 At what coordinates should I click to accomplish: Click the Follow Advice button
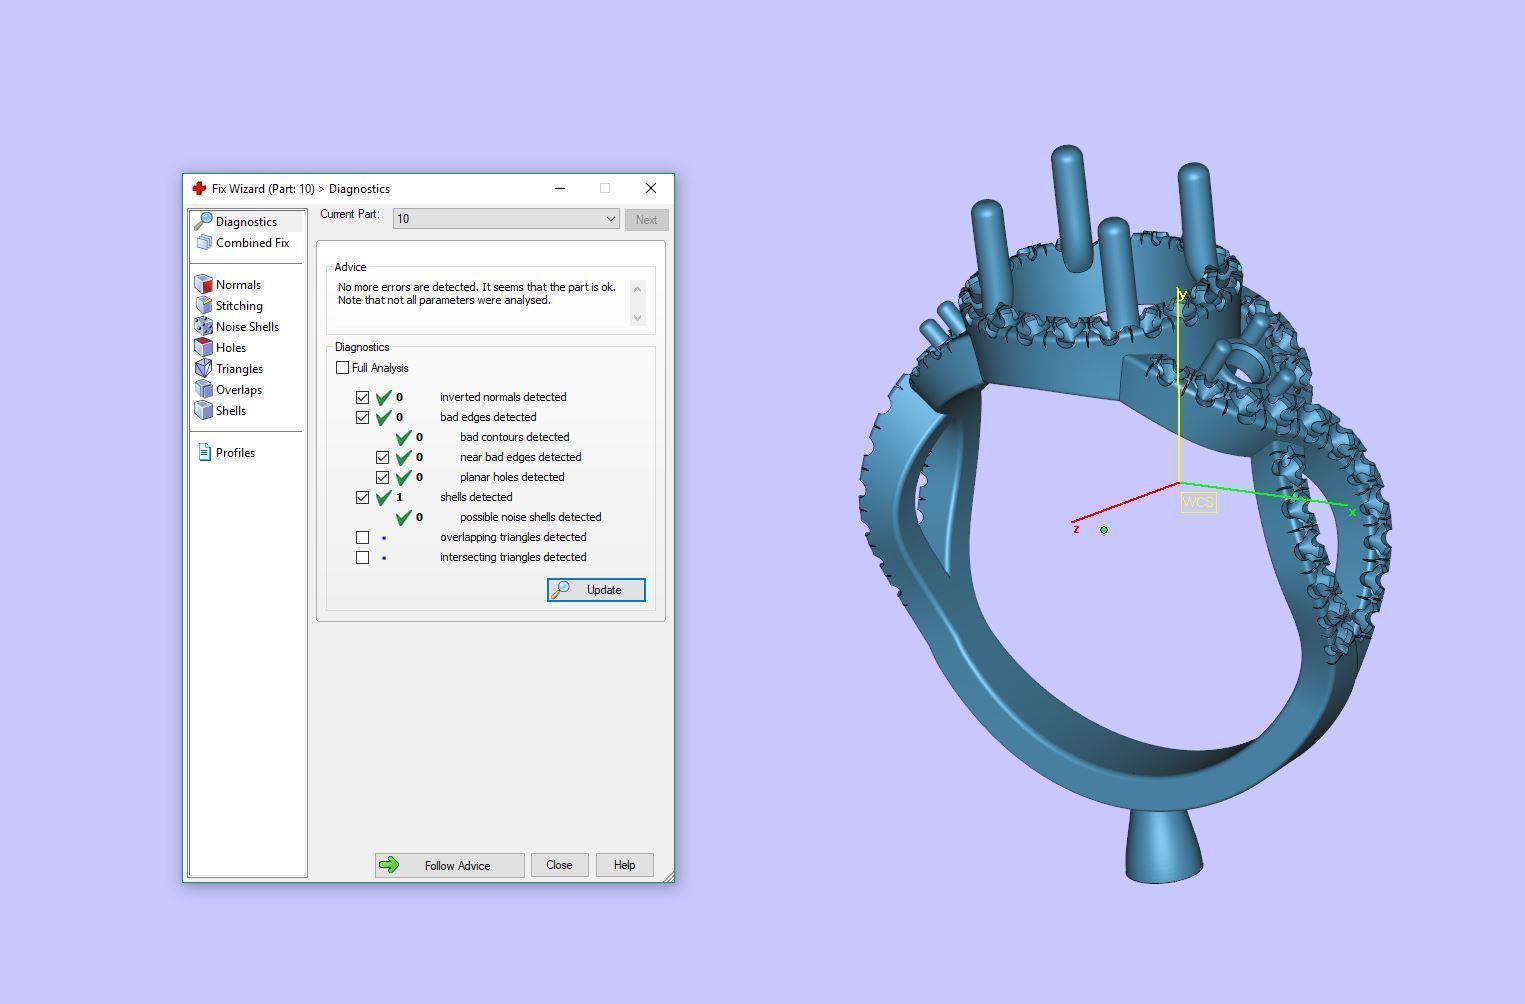tap(449, 865)
